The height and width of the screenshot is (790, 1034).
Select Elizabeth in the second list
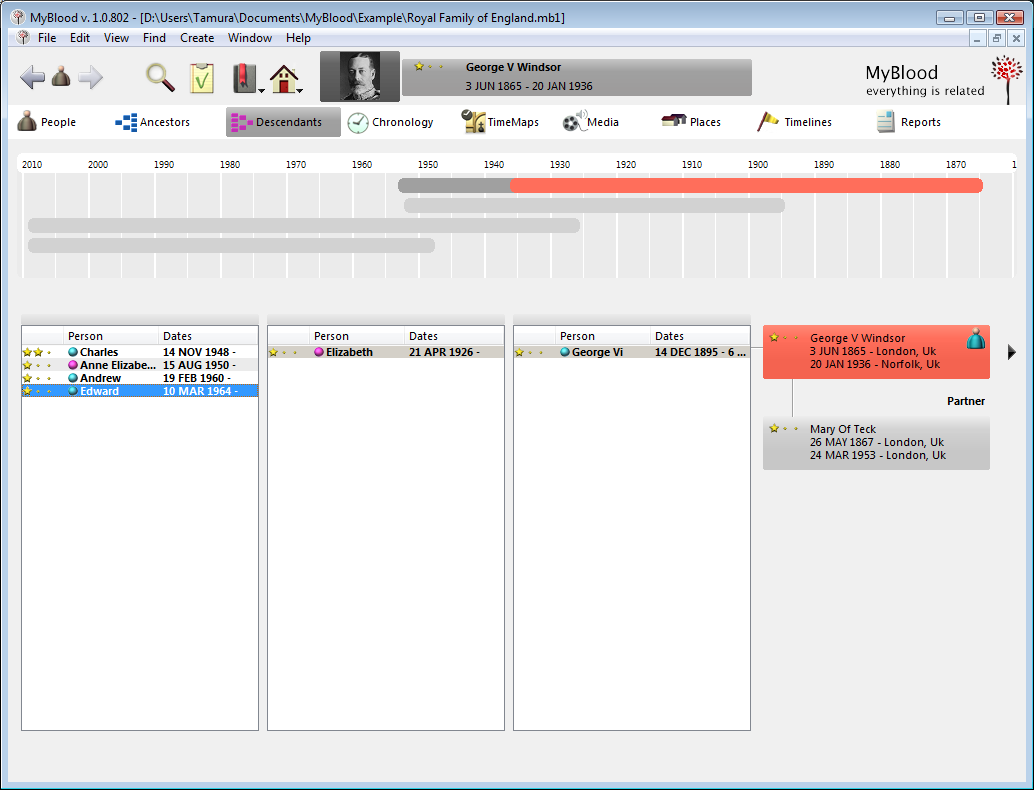(x=386, y=352)
